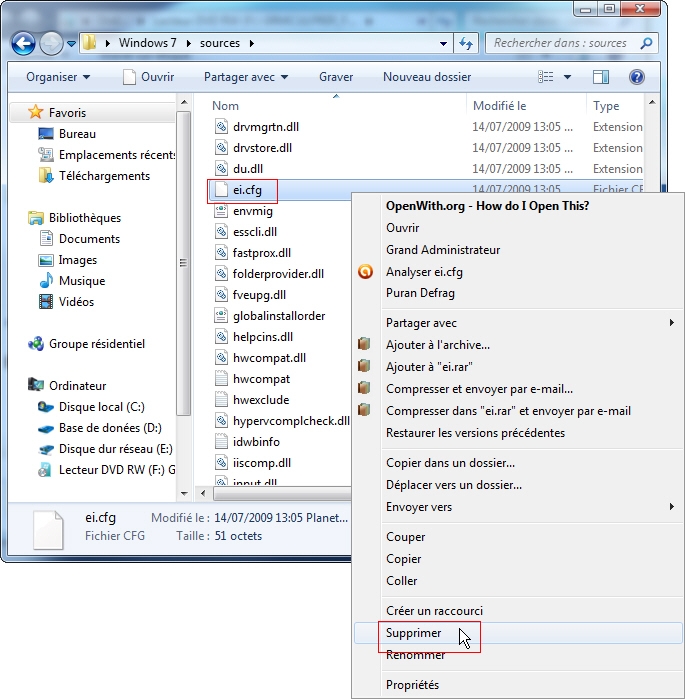Choose Supprimer in context menu
The width and height of the screenshot is (685, 699).
click(x=413, y=633)
